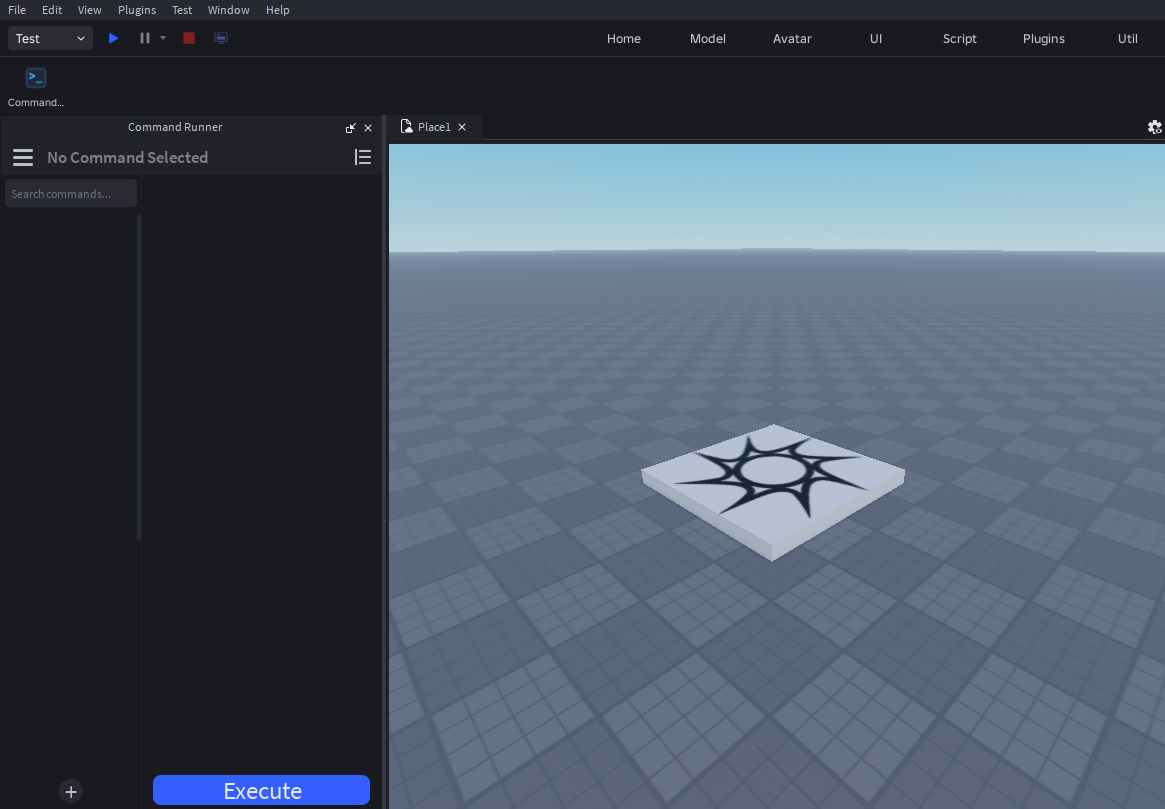Open the Test mode dropdown
Screen dimensions: 1165x809
pos(50,39)
